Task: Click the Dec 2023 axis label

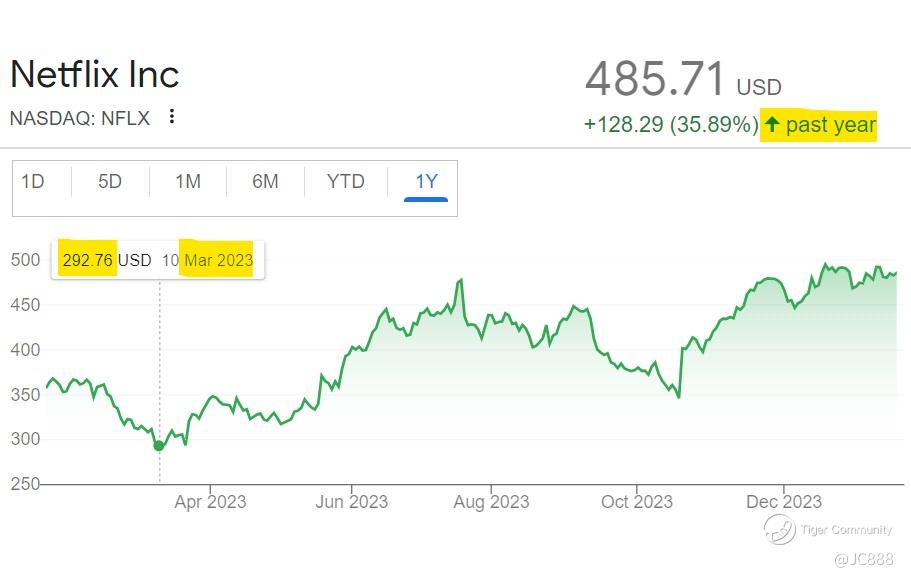Action: click(784, 502)
